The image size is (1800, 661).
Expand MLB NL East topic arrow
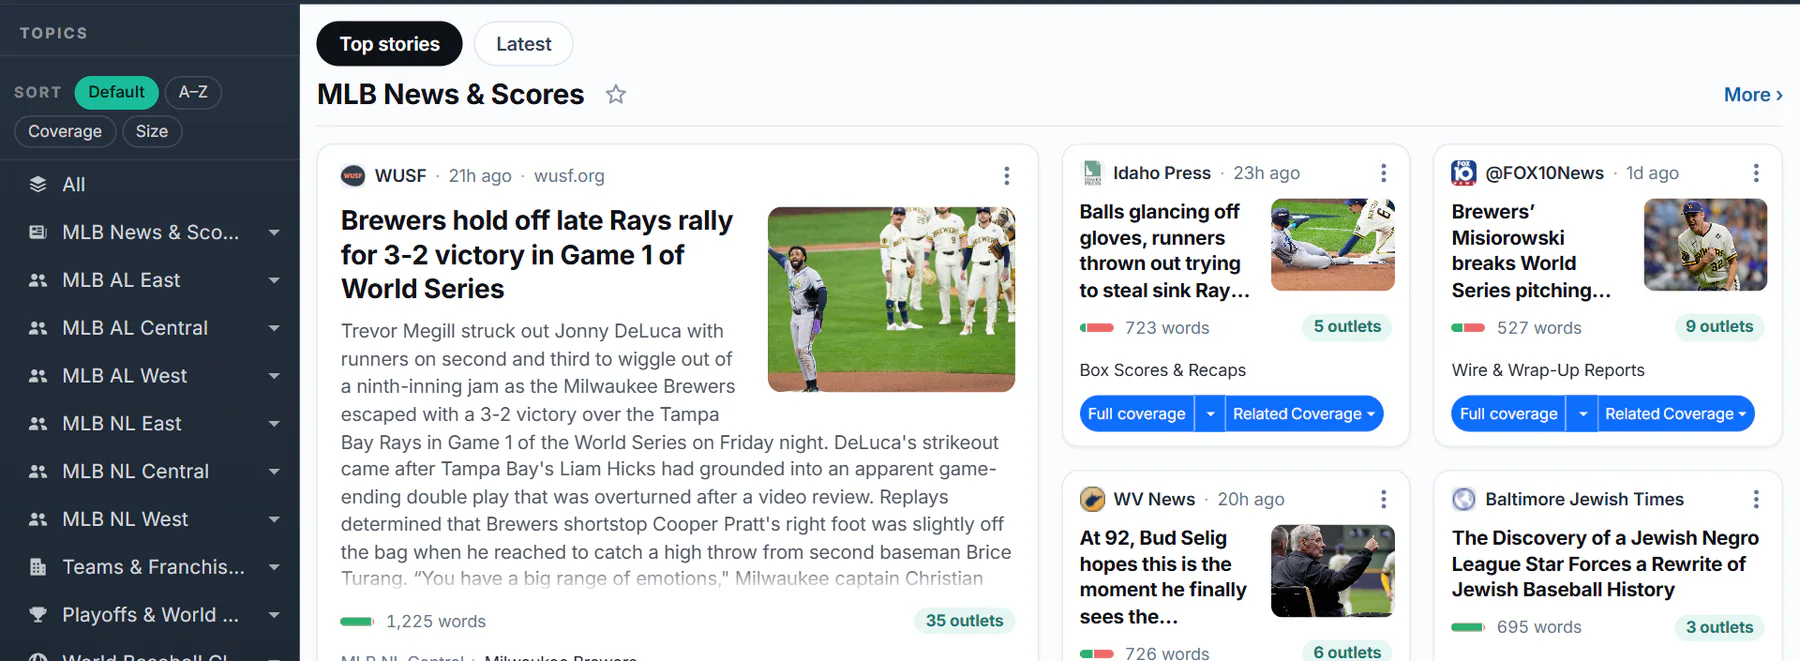point(274,424)
